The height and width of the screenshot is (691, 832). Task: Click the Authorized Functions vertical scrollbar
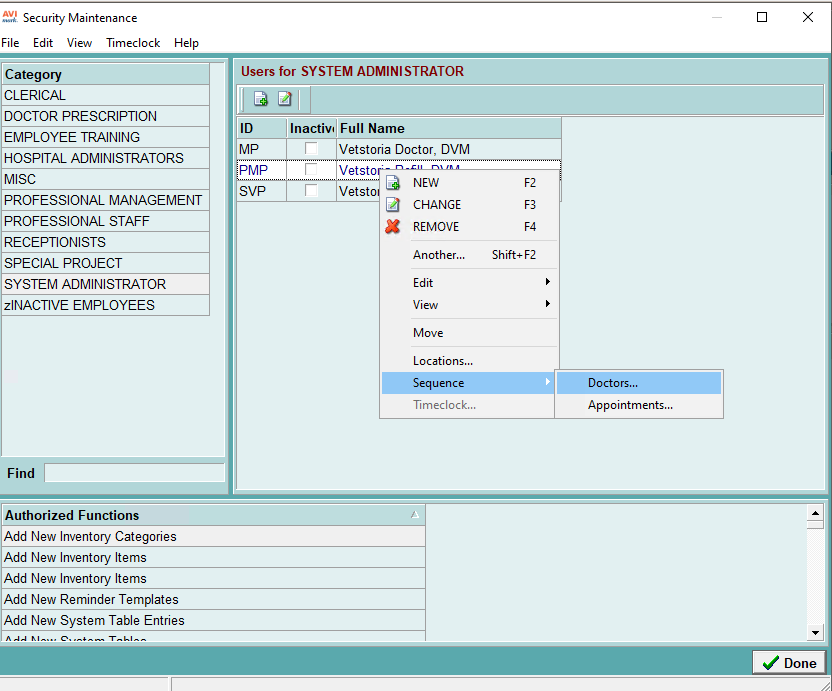(x=815, y=575)
